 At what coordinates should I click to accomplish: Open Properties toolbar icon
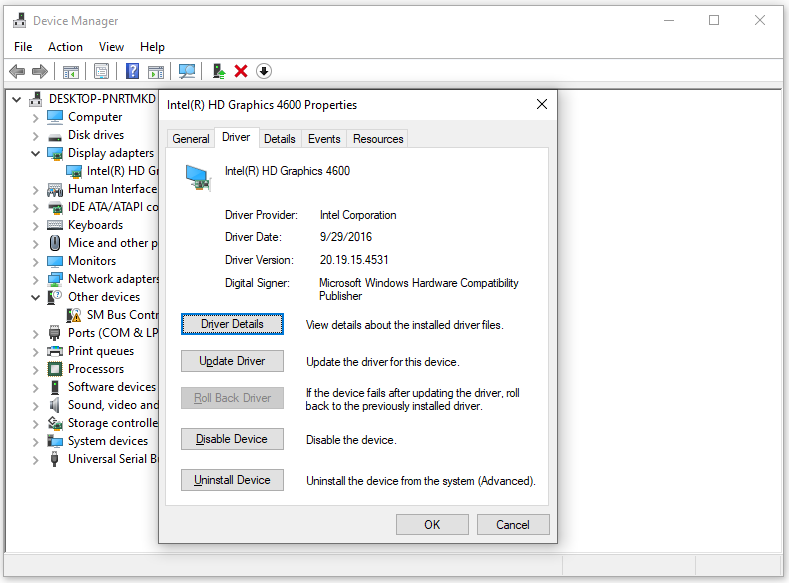point(101,71)
